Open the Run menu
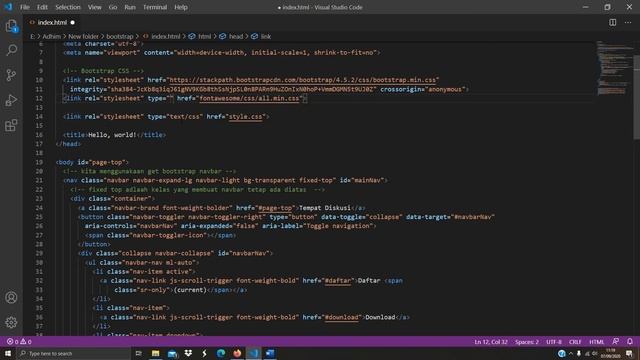Screen dimensions: 640x360 (130, 7)
